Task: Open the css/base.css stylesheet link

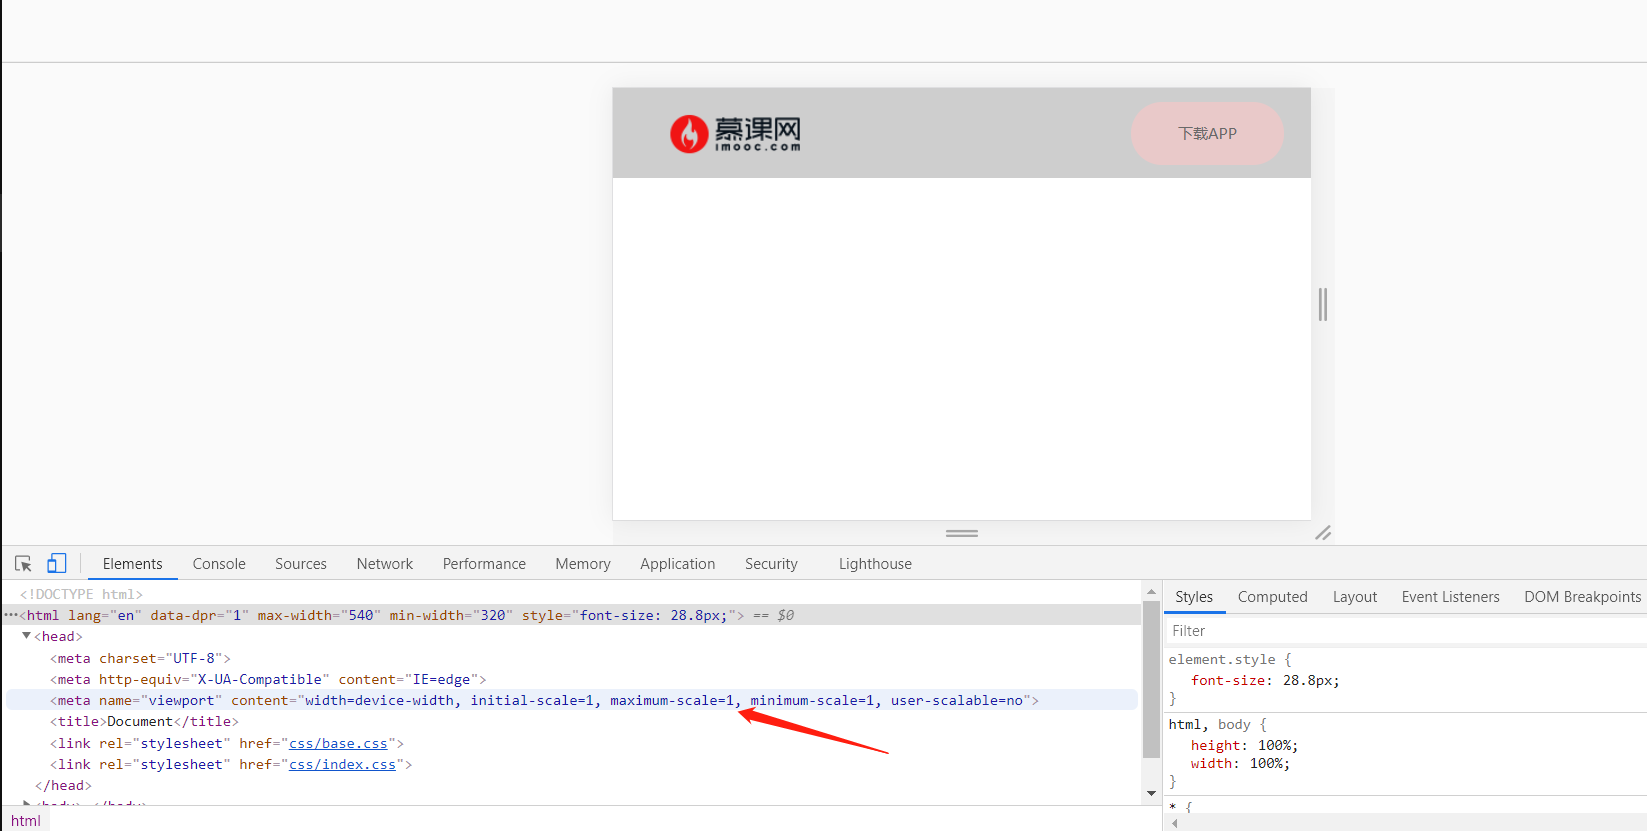Action: point(338,743)
